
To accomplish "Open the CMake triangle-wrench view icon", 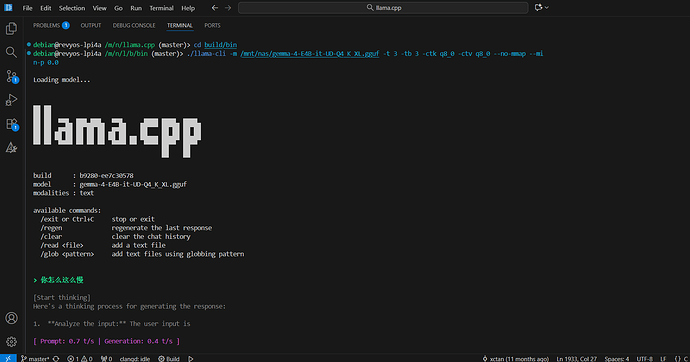I will click(11, 148).
